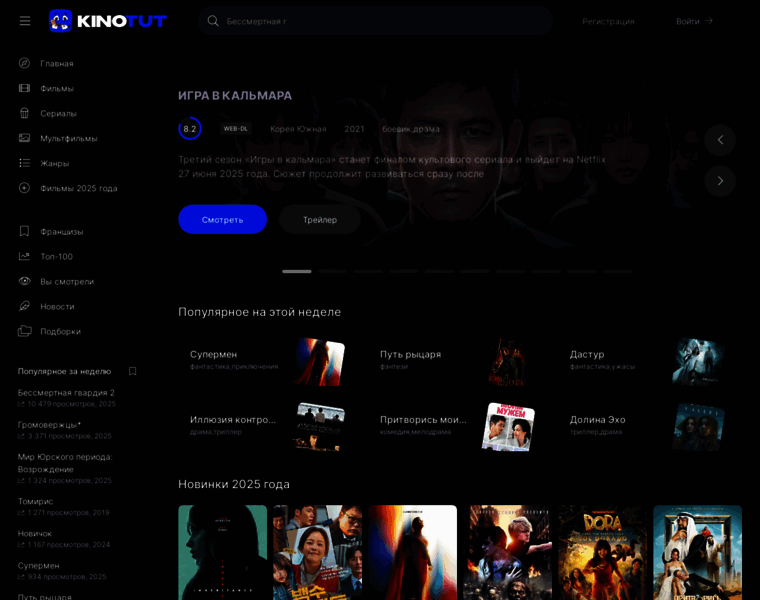Click the Подборки sidebar label
This screenshot has width=760, height=600.
point(60,332)
